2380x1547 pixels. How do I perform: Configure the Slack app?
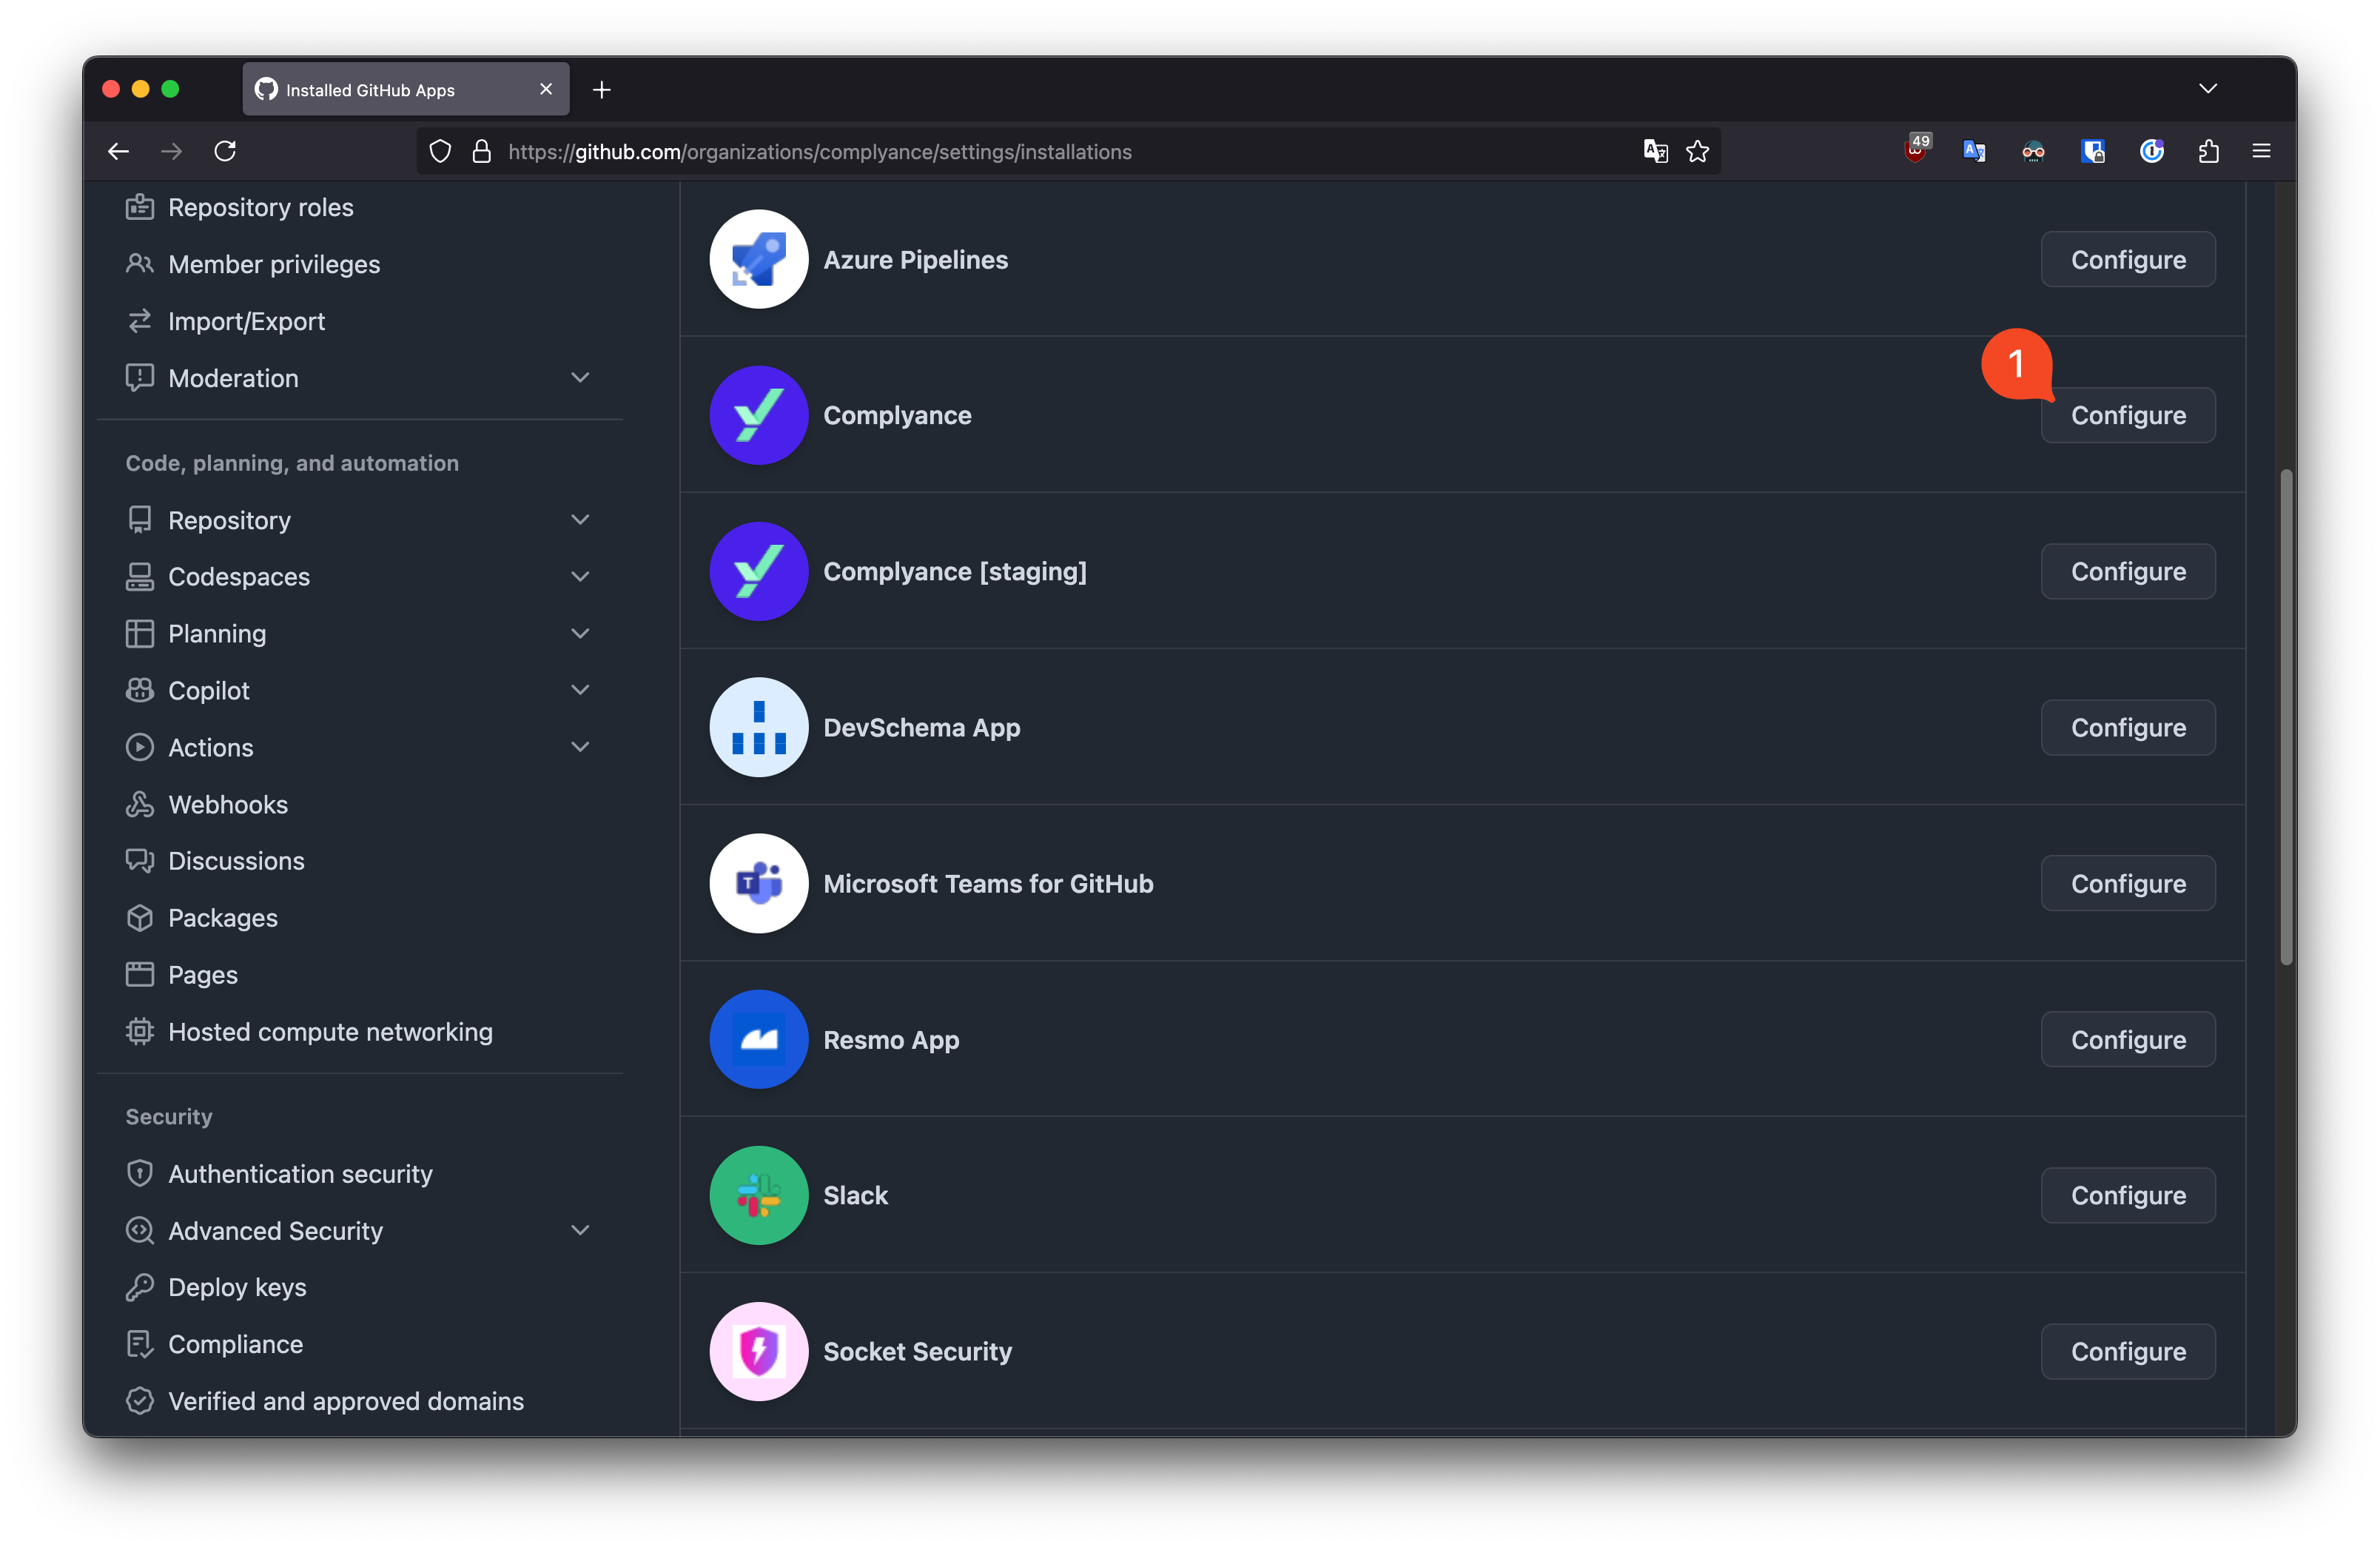(2127, 1195)
